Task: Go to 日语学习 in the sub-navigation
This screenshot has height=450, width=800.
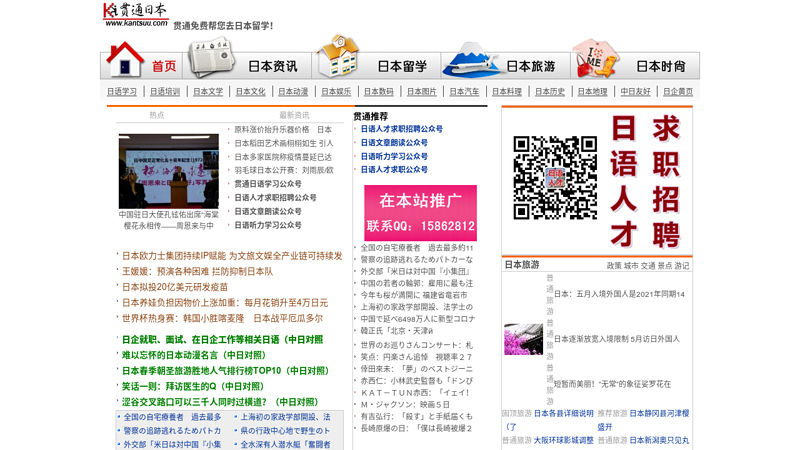Action: coord(122,92)
